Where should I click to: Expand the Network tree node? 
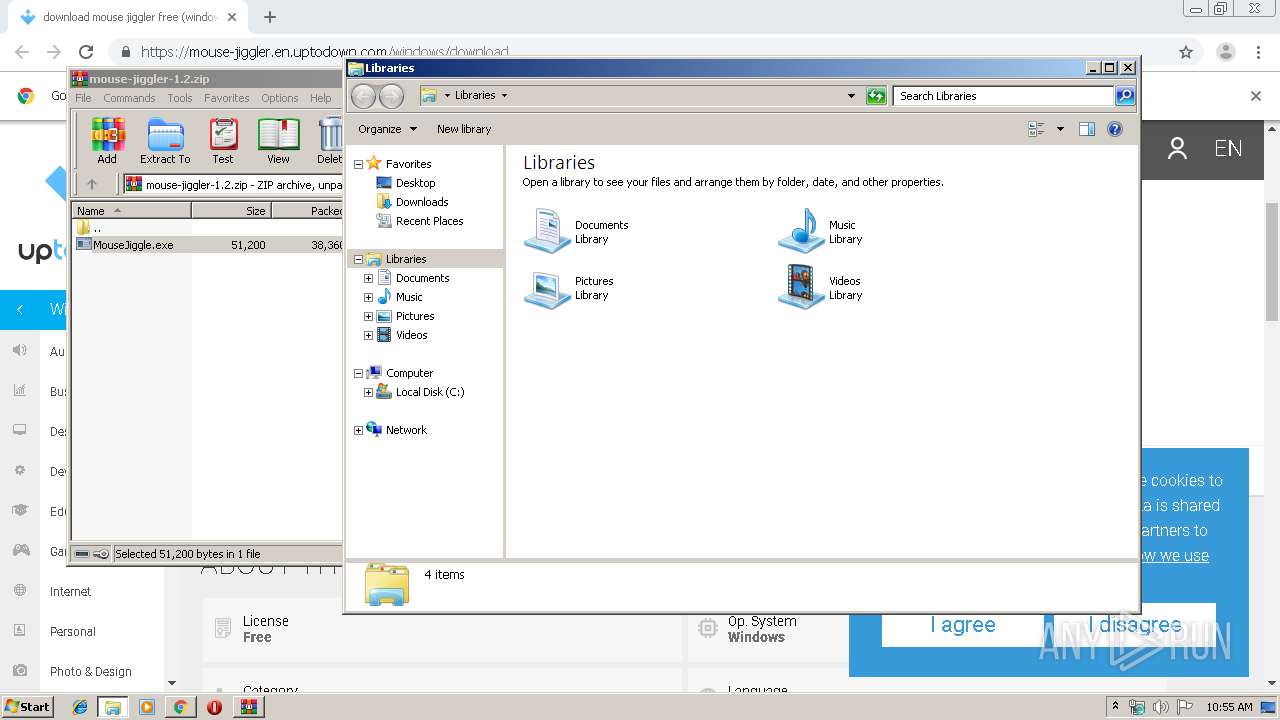pyautogui.click(x=359, y=430)
